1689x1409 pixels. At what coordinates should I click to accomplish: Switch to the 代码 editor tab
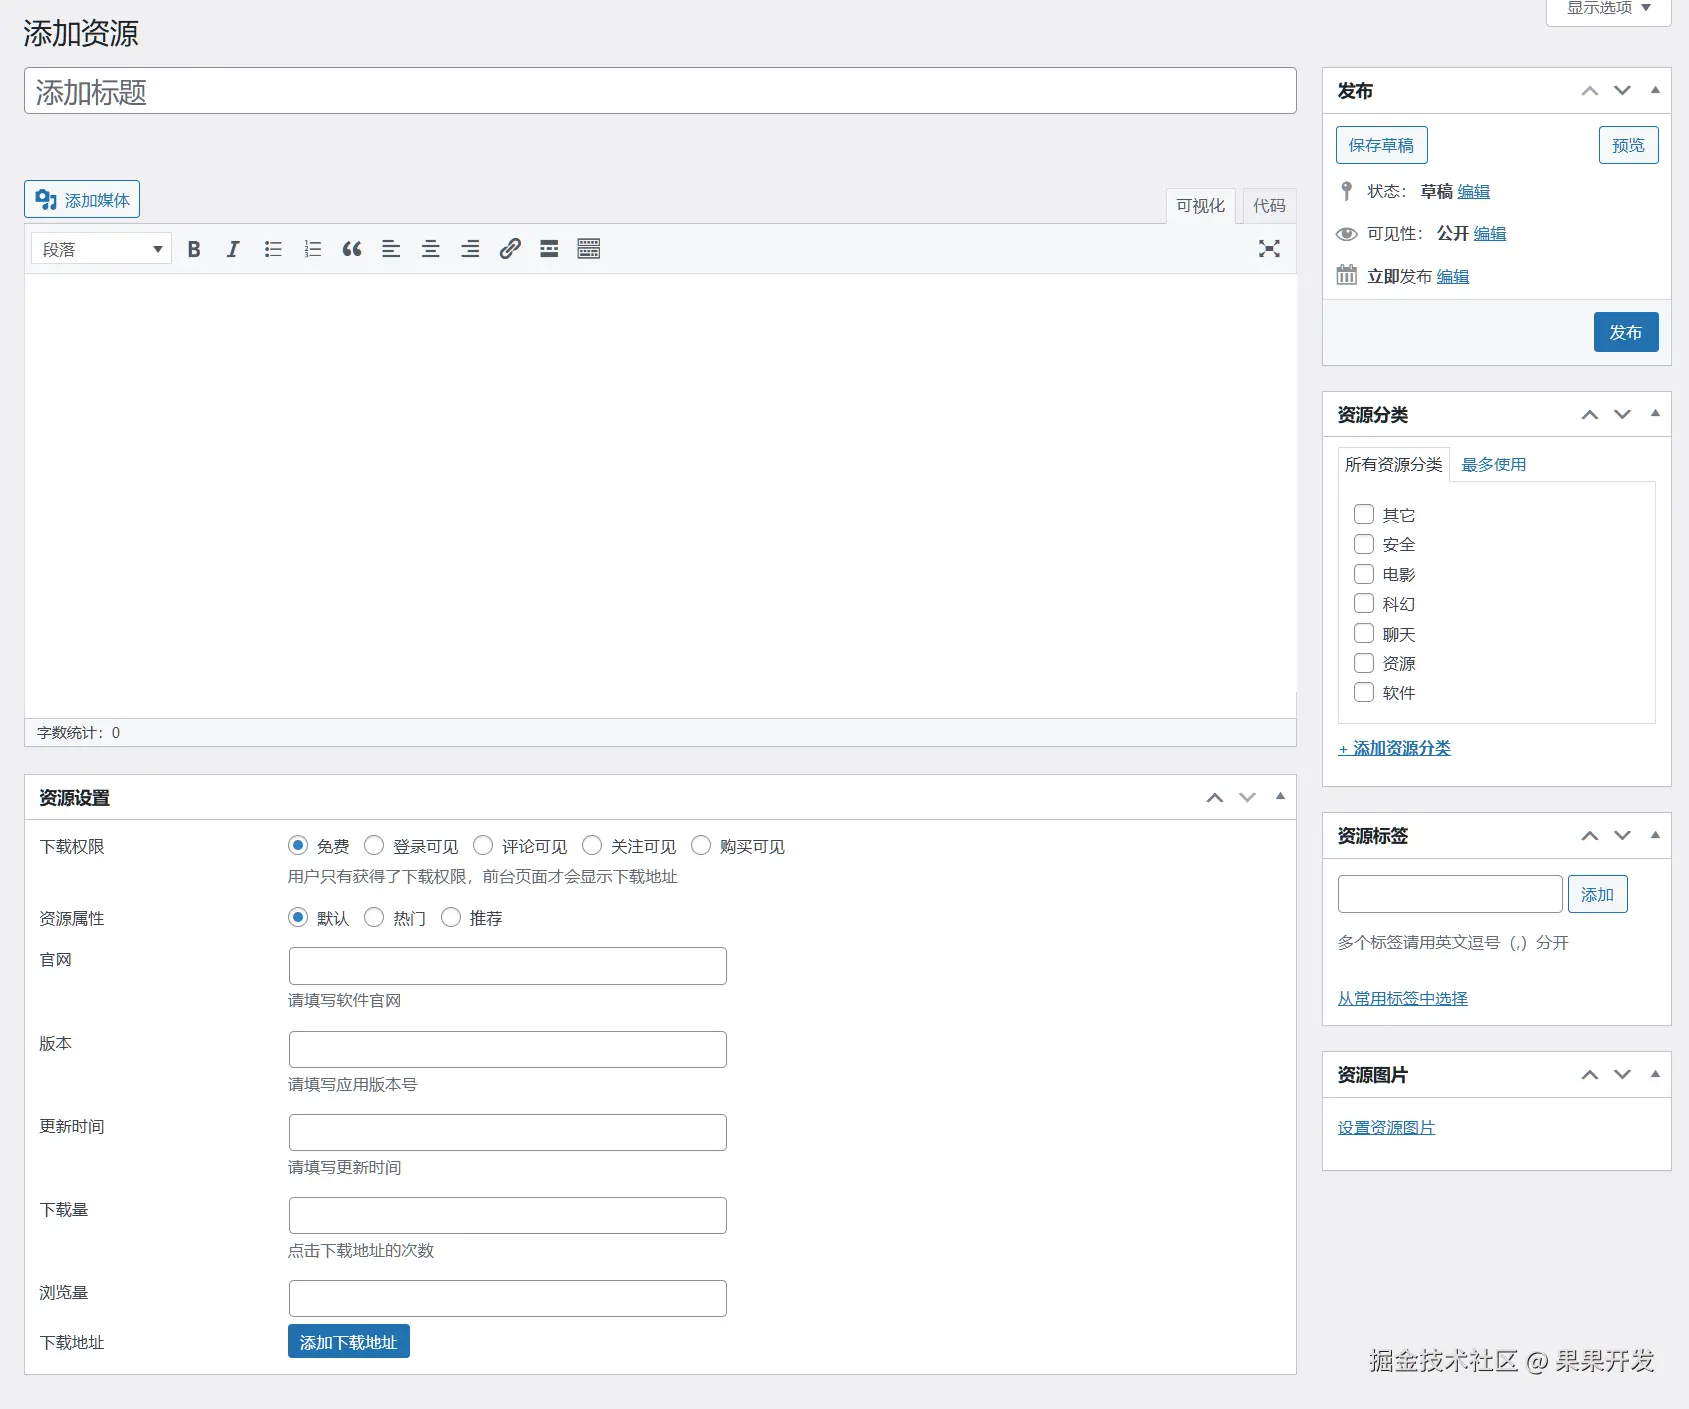1269,206
